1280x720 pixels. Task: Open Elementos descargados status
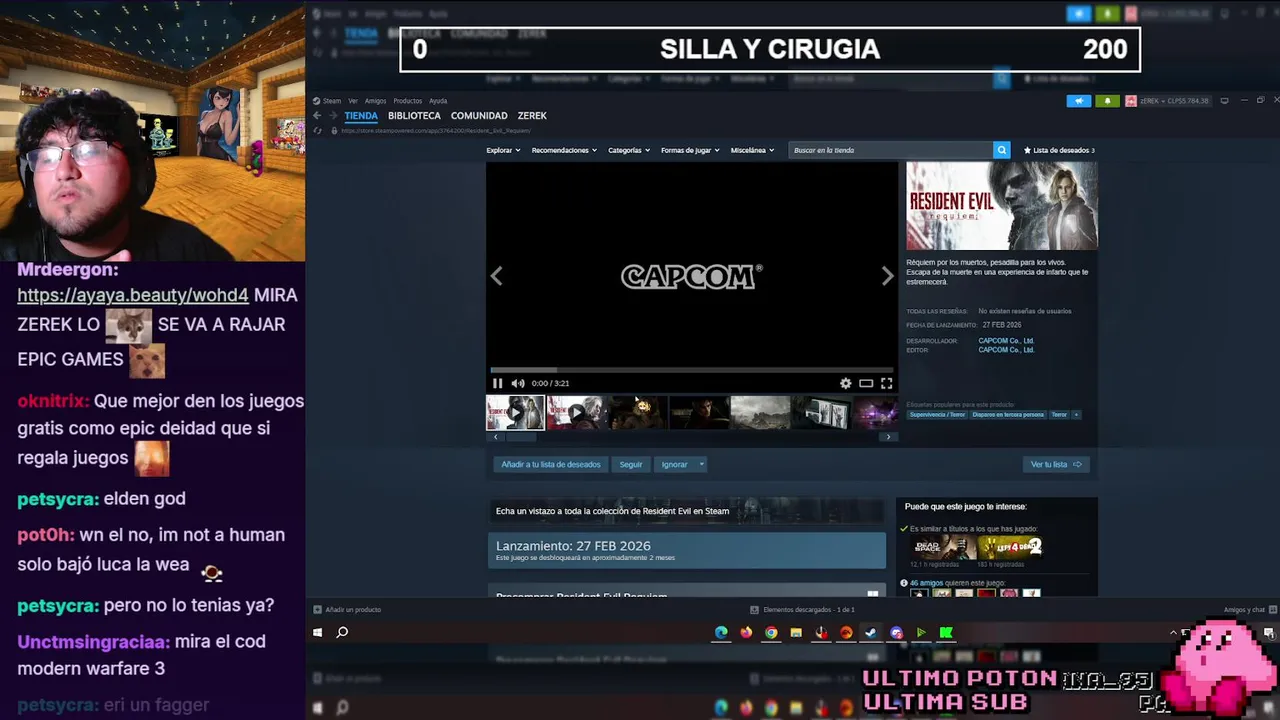coord(802,610)
